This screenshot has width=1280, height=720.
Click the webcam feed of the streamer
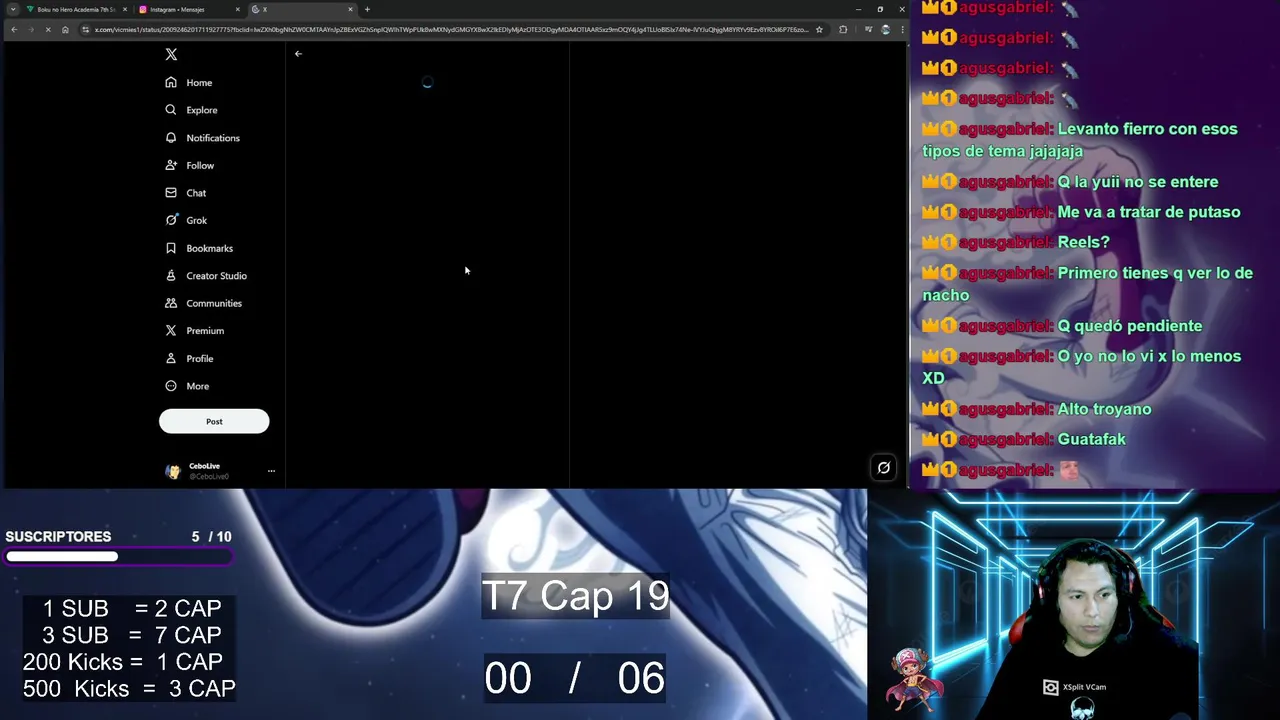click(x=1074, y=605)
